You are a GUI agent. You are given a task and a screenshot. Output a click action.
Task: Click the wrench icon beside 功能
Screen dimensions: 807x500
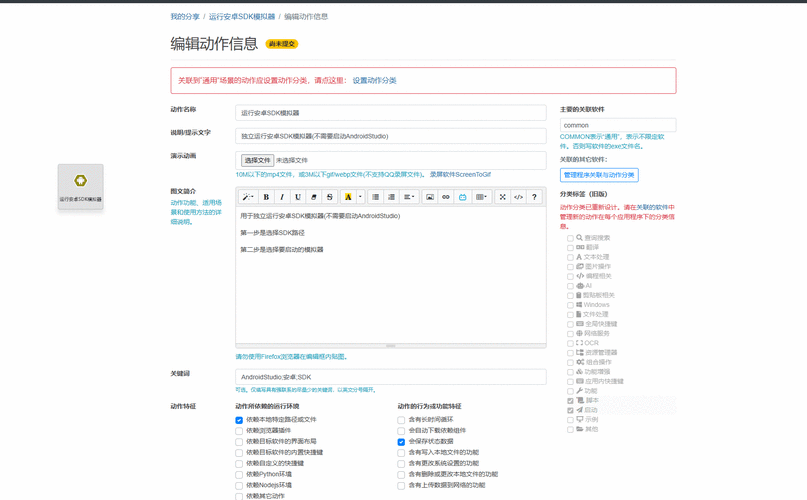tap(580, 391)
